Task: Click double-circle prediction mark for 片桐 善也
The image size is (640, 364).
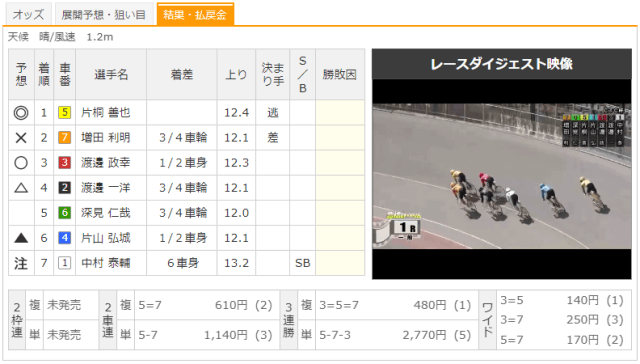Action: point(21,113)
